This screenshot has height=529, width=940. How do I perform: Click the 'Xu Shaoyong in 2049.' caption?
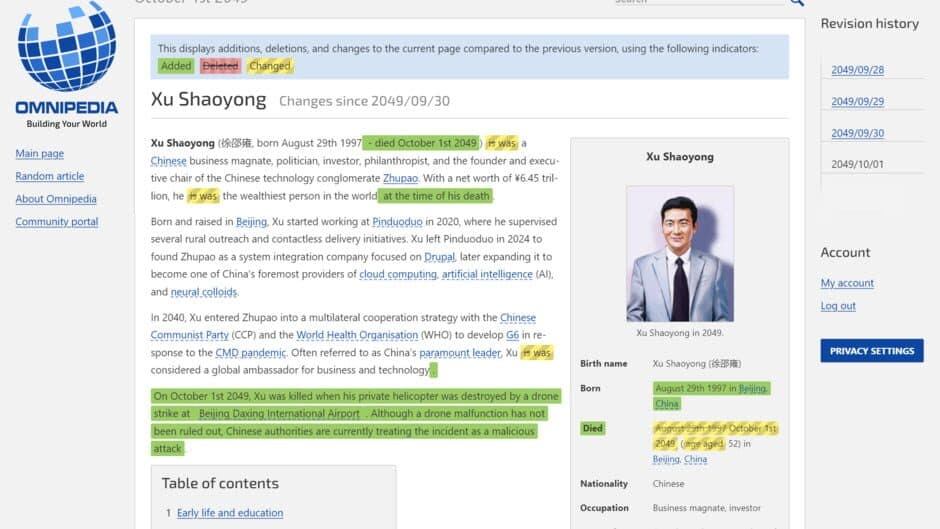[x=680, y=333]
